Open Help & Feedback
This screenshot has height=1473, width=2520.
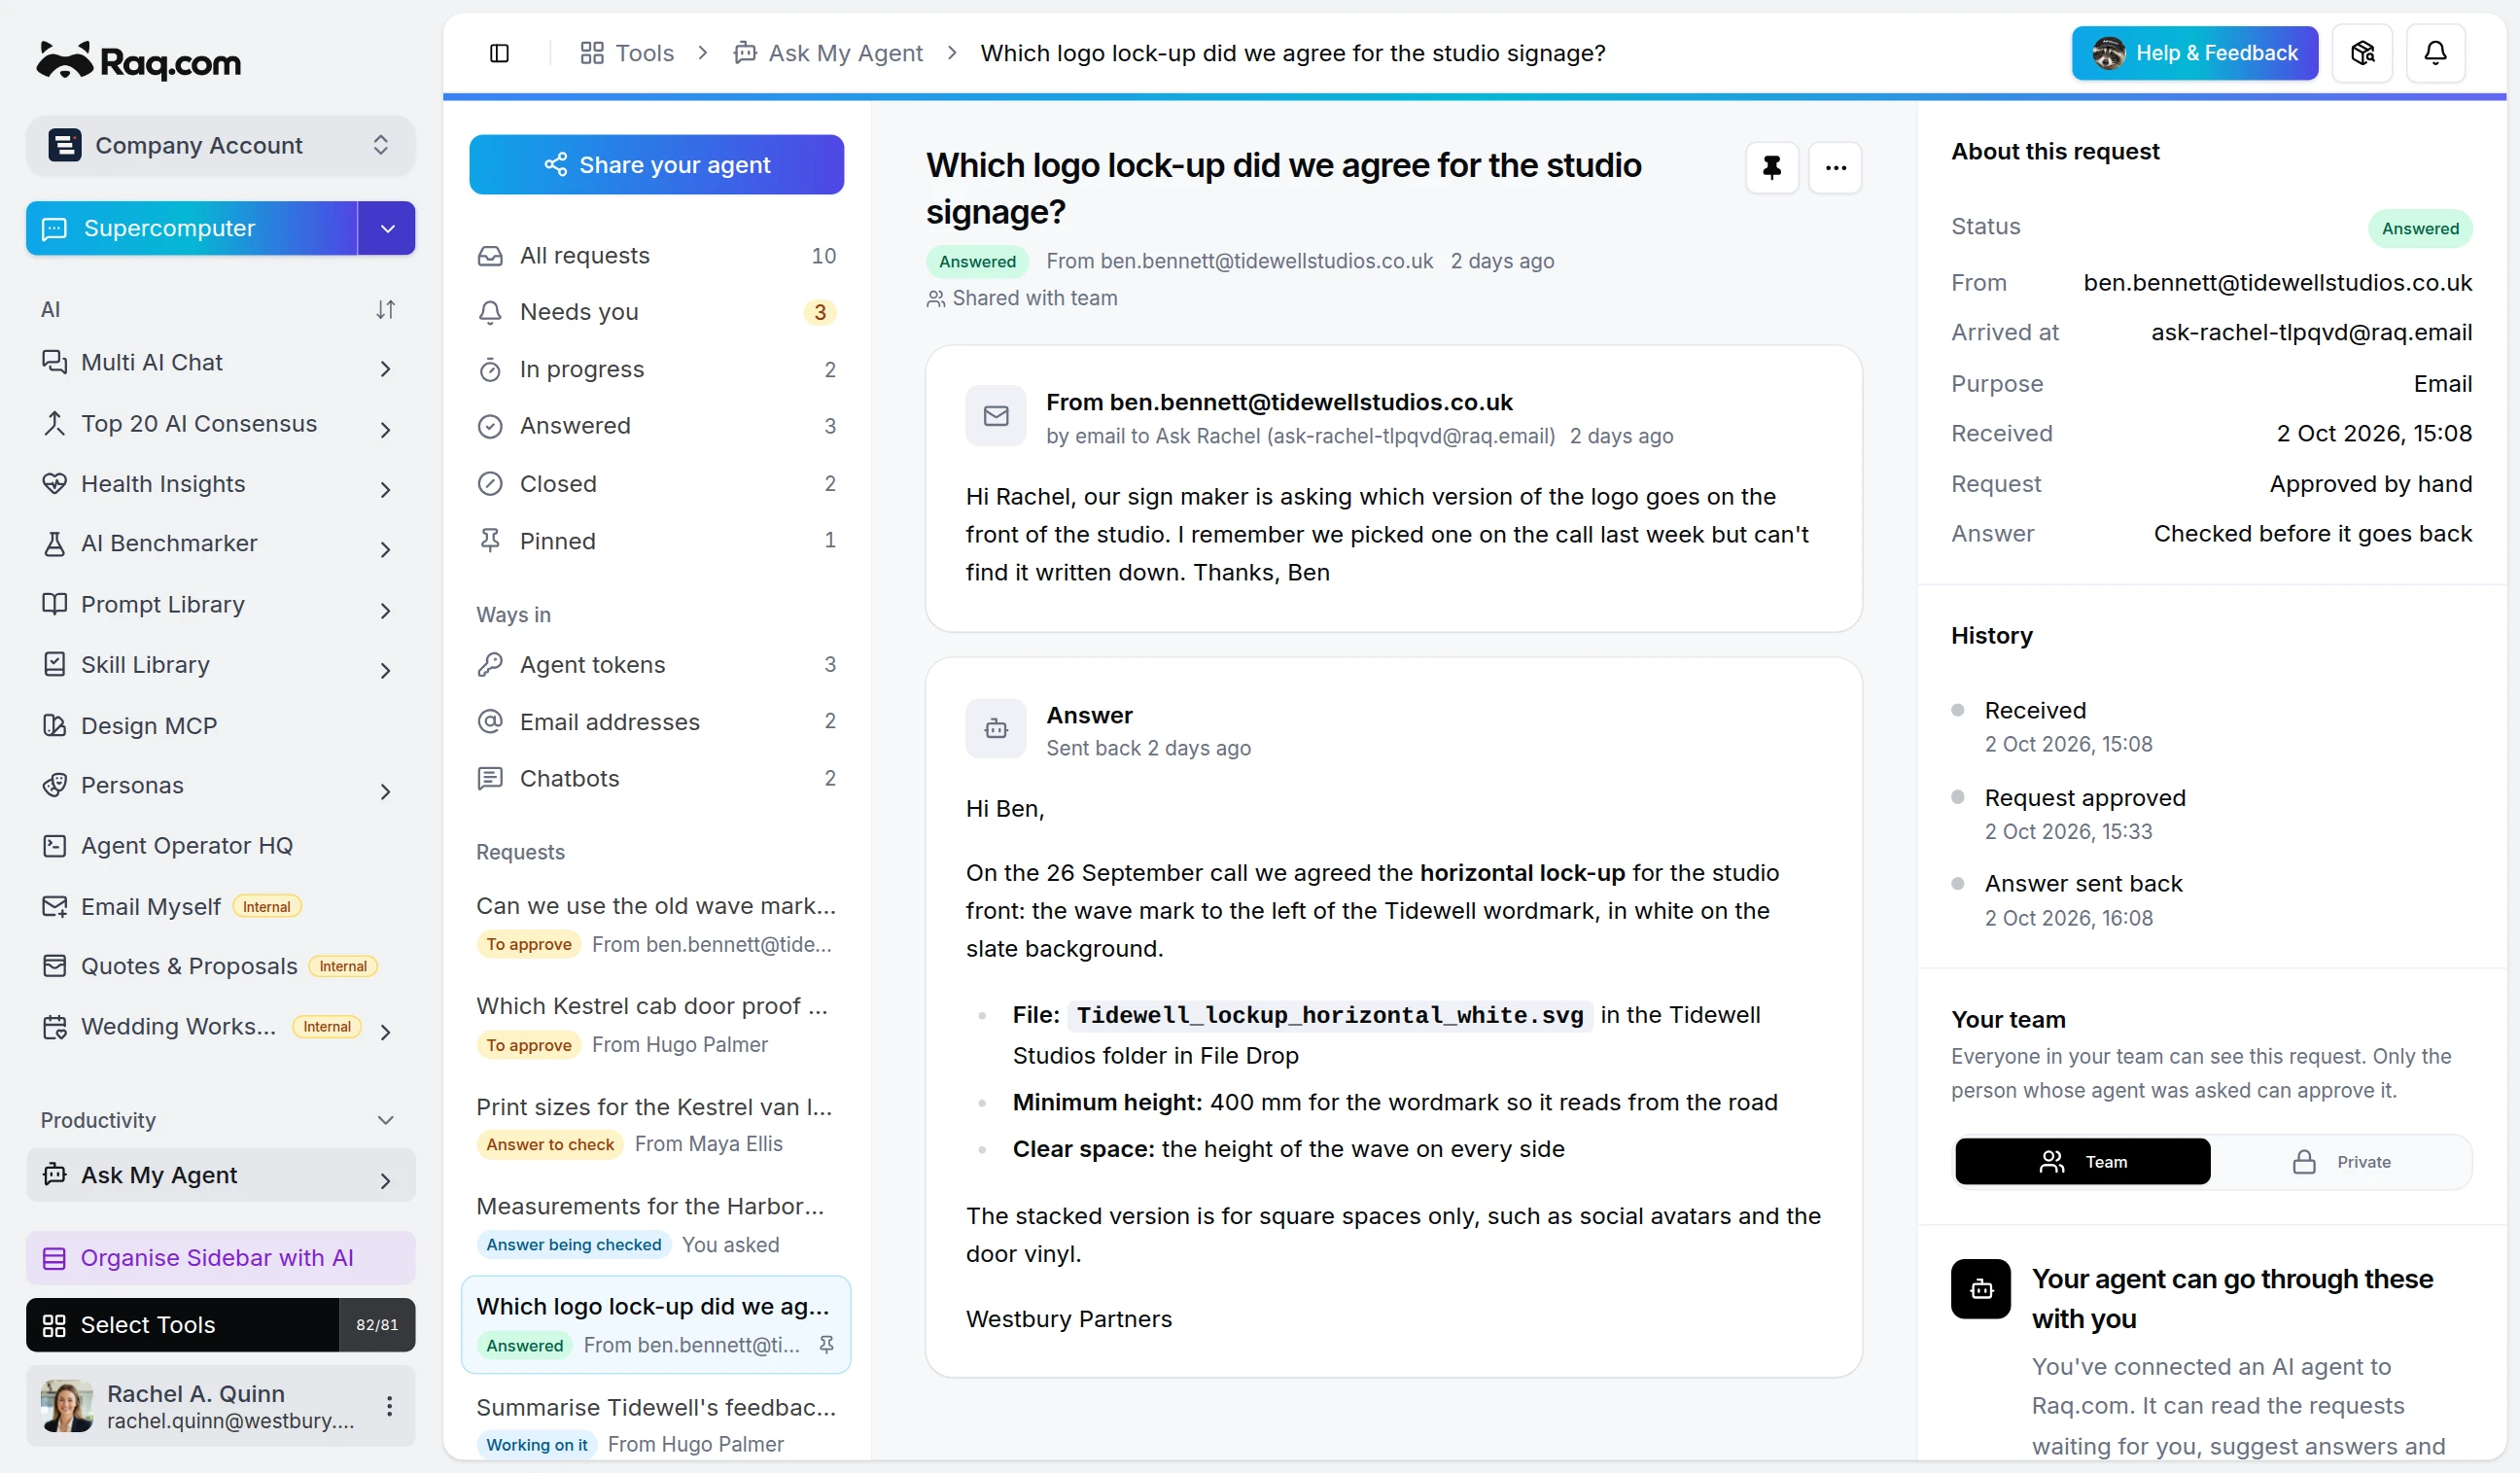[2194, 53]
